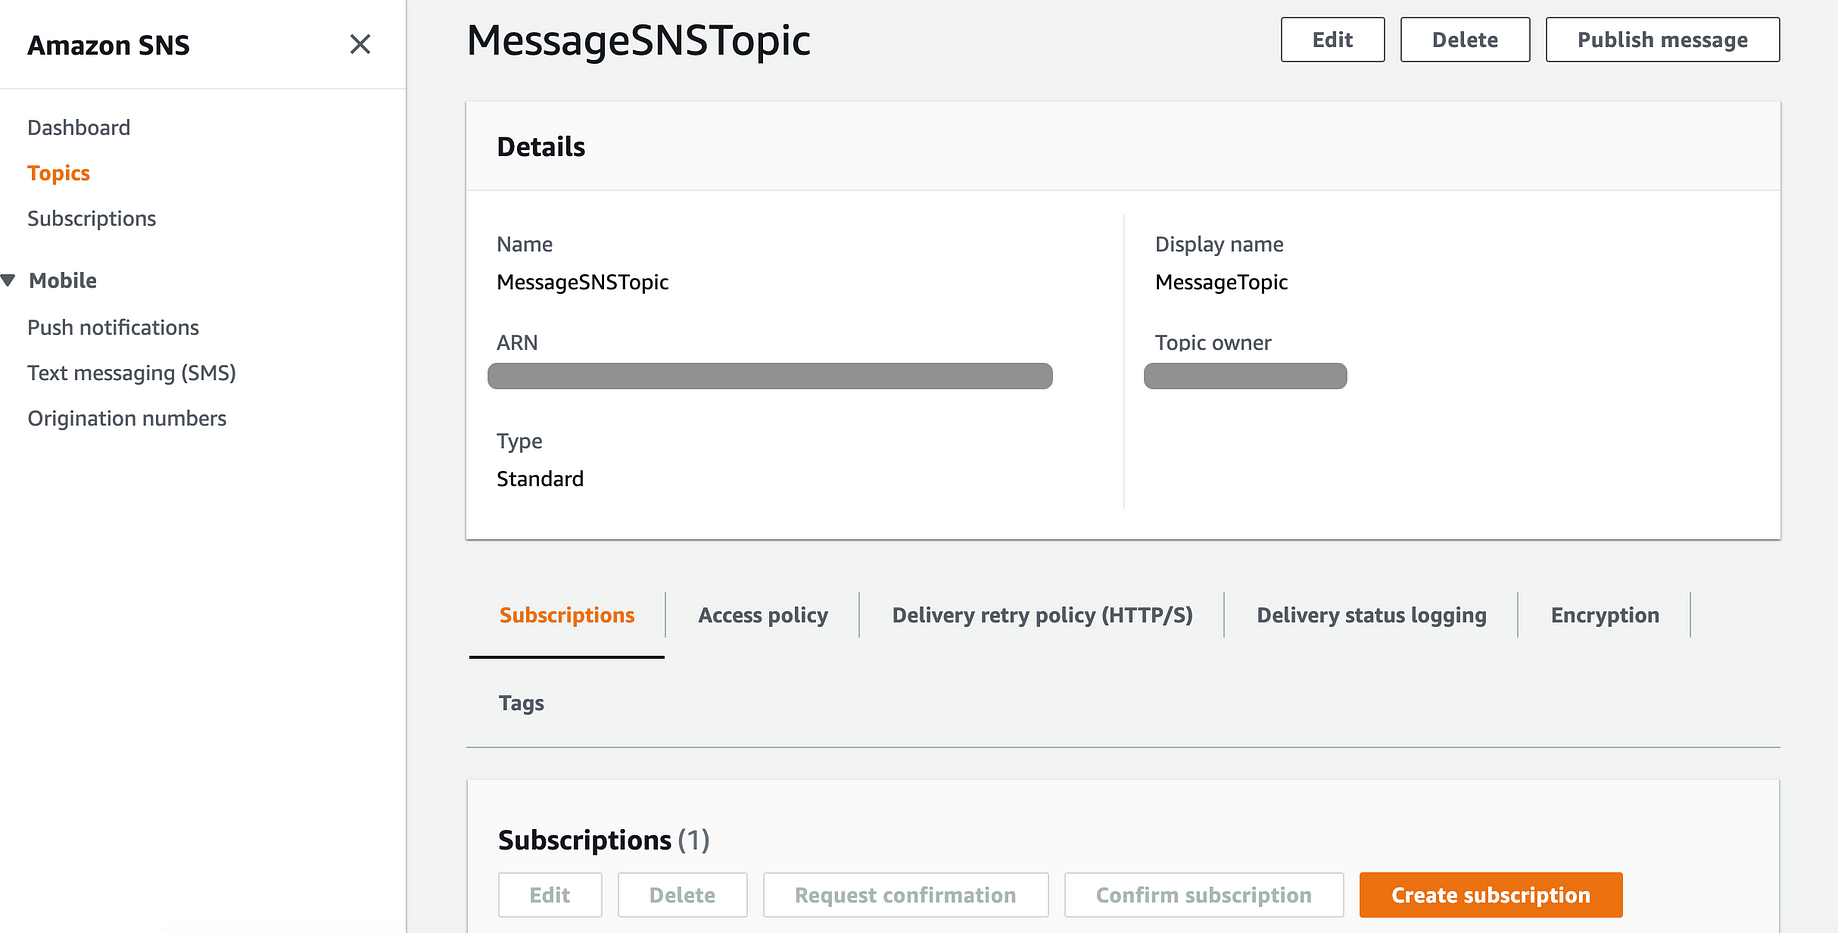Open the Dashboard page

pos(79,128)
